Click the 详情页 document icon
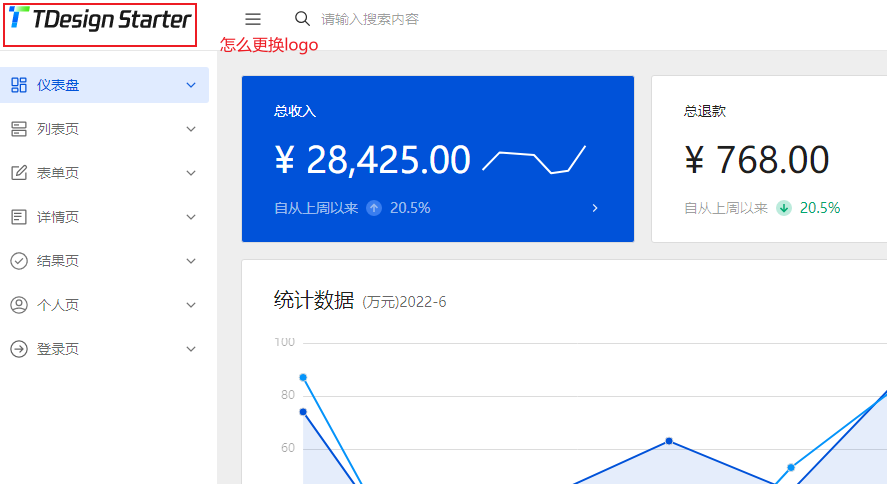This screenshot has height=484, width=887. 19,217
